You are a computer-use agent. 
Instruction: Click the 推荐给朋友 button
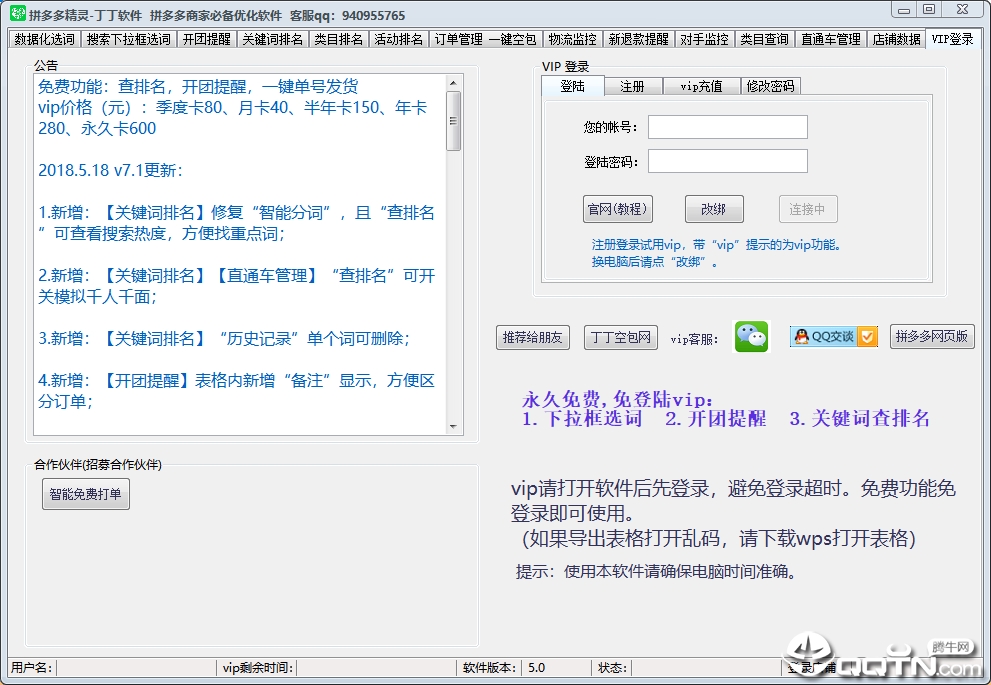pyautogui.click(x=533, y=337)
